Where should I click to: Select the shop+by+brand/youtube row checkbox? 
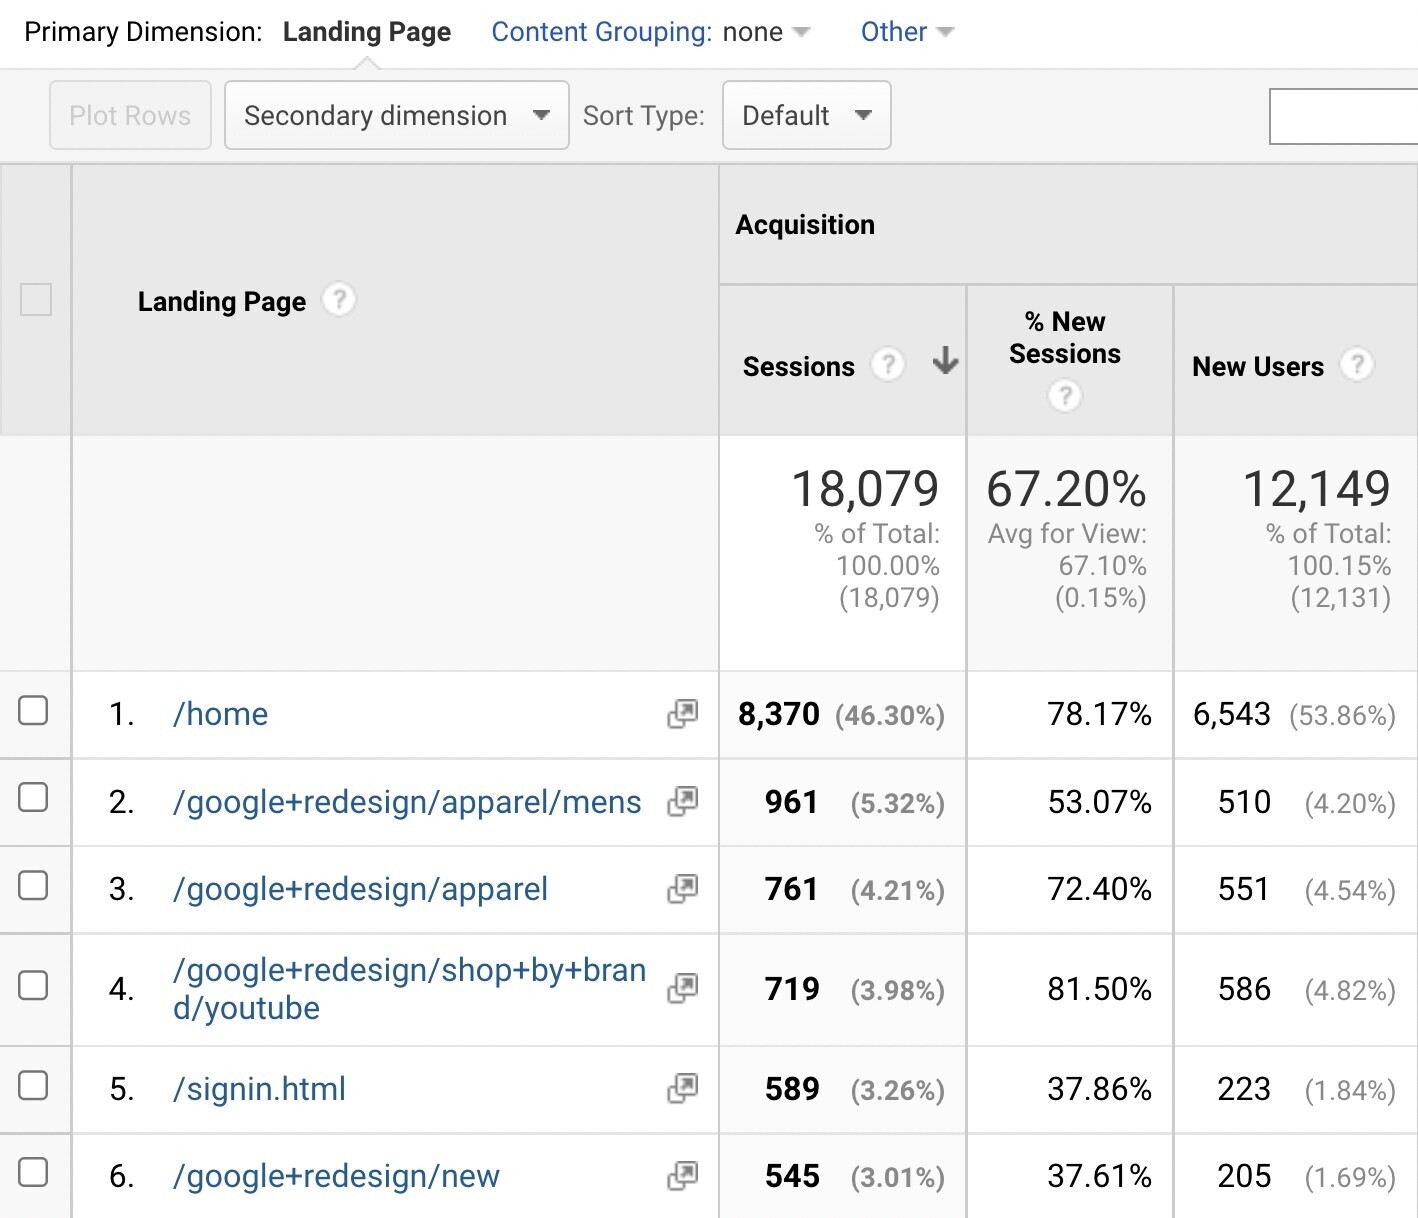[33, 985]
